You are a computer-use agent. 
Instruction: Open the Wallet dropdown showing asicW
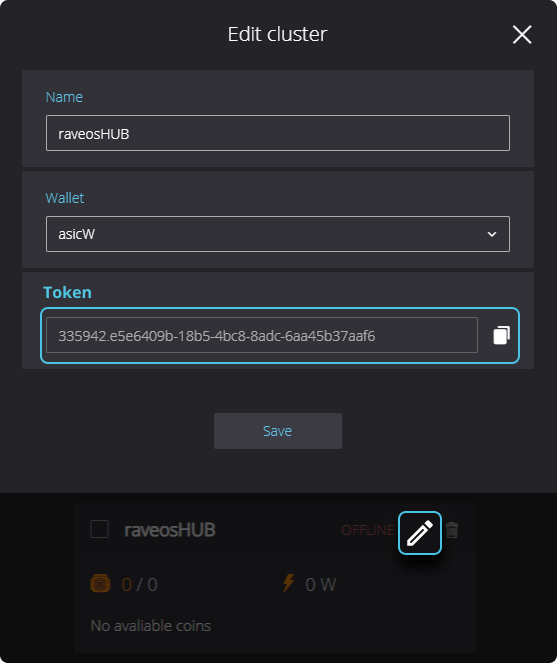click(x=278, y=234)
